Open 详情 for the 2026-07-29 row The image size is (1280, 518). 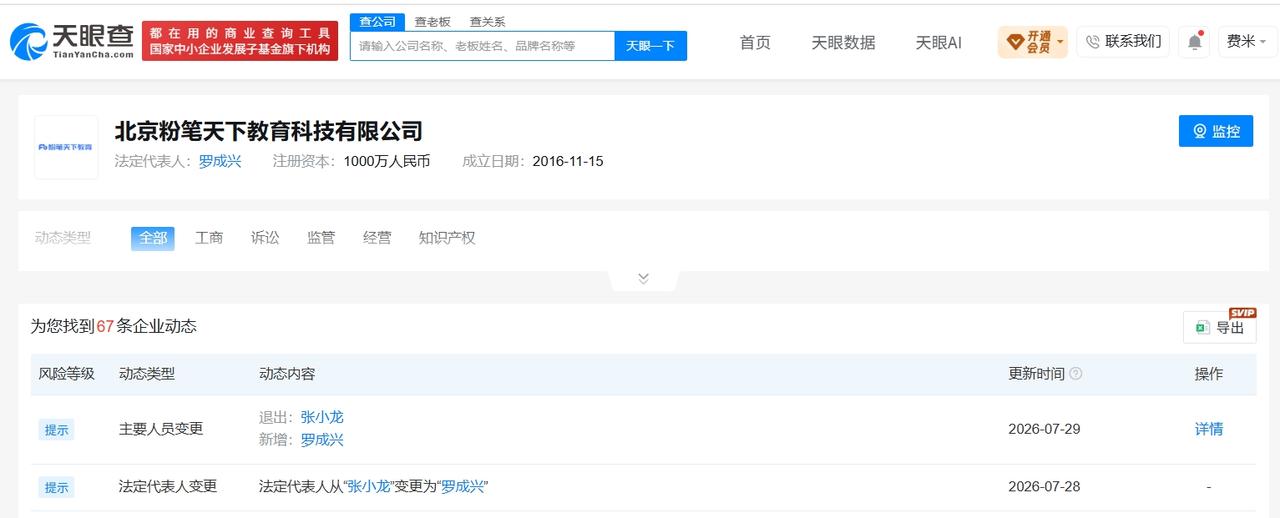pyautogui.click(x=1209, y=429)
